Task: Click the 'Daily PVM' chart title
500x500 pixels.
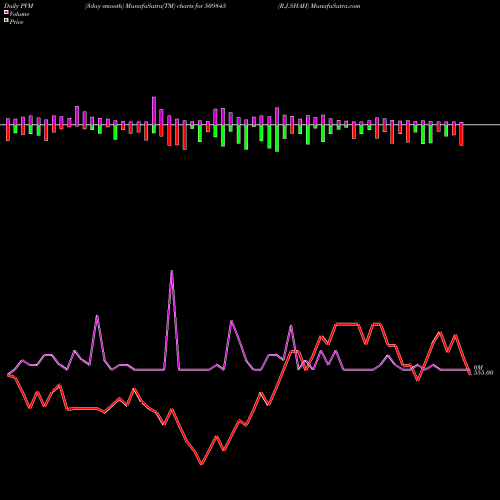Action: [x=19, y=6]
